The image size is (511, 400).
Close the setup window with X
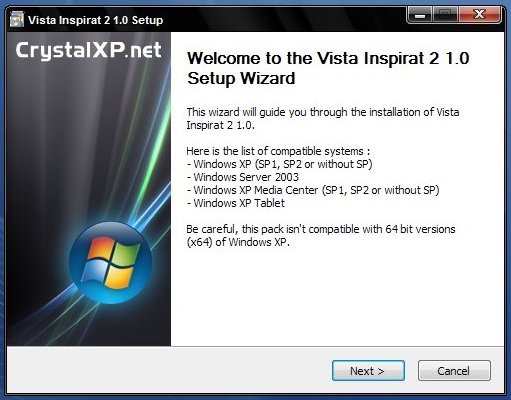[x=479, y=15]
